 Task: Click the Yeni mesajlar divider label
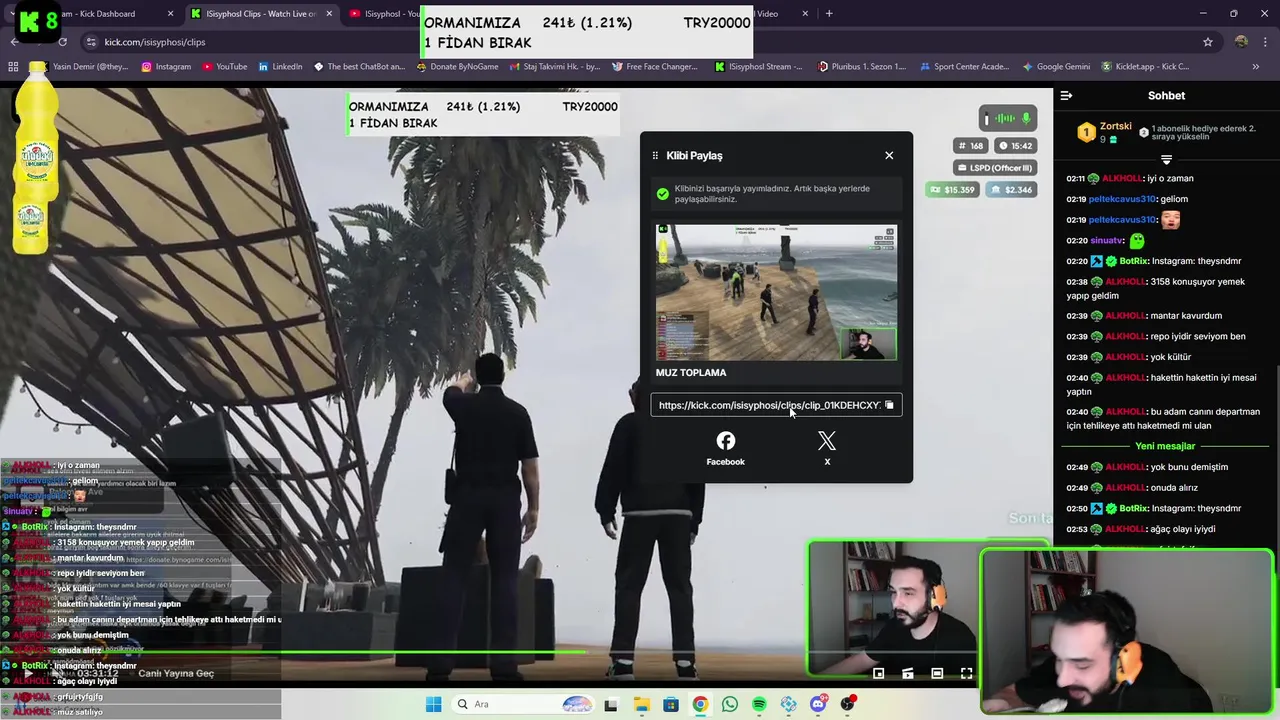pos(1165,446)
